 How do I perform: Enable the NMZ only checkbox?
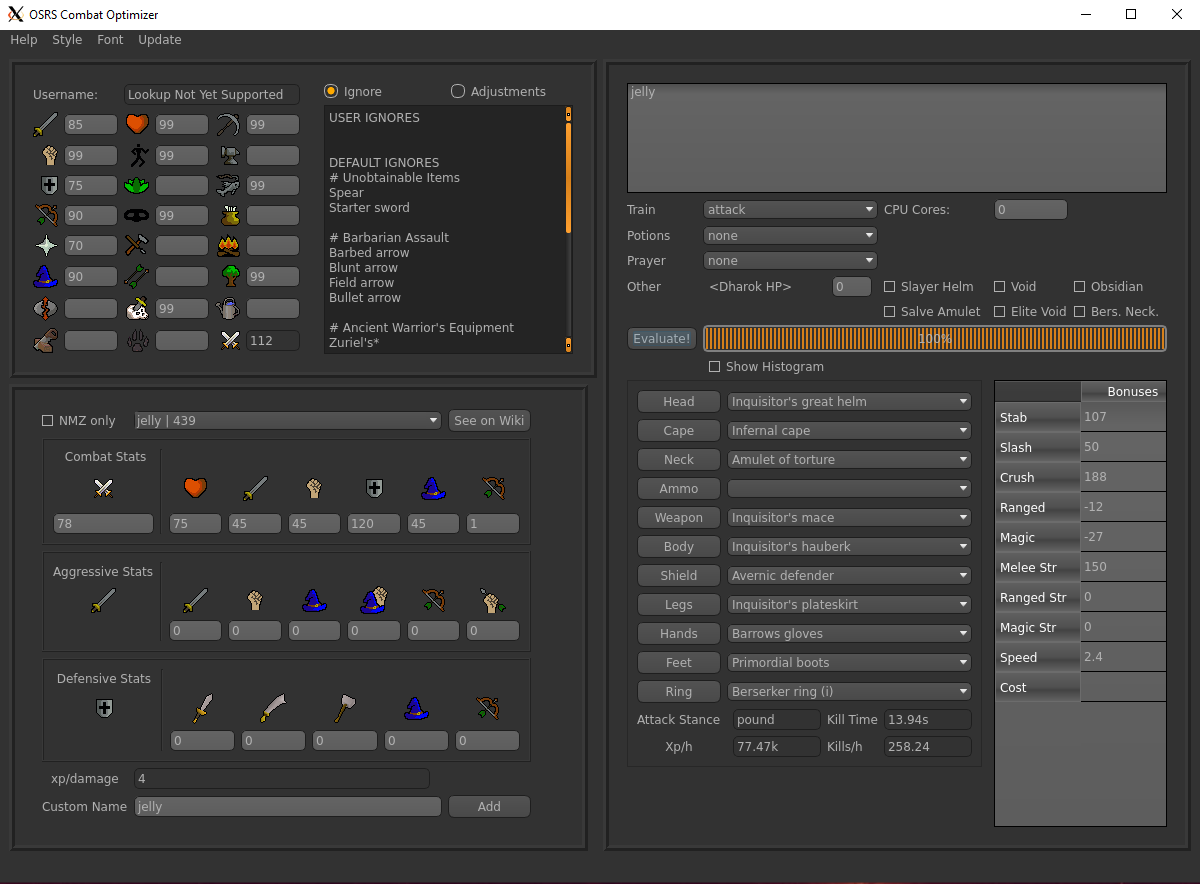click(47, 421)
